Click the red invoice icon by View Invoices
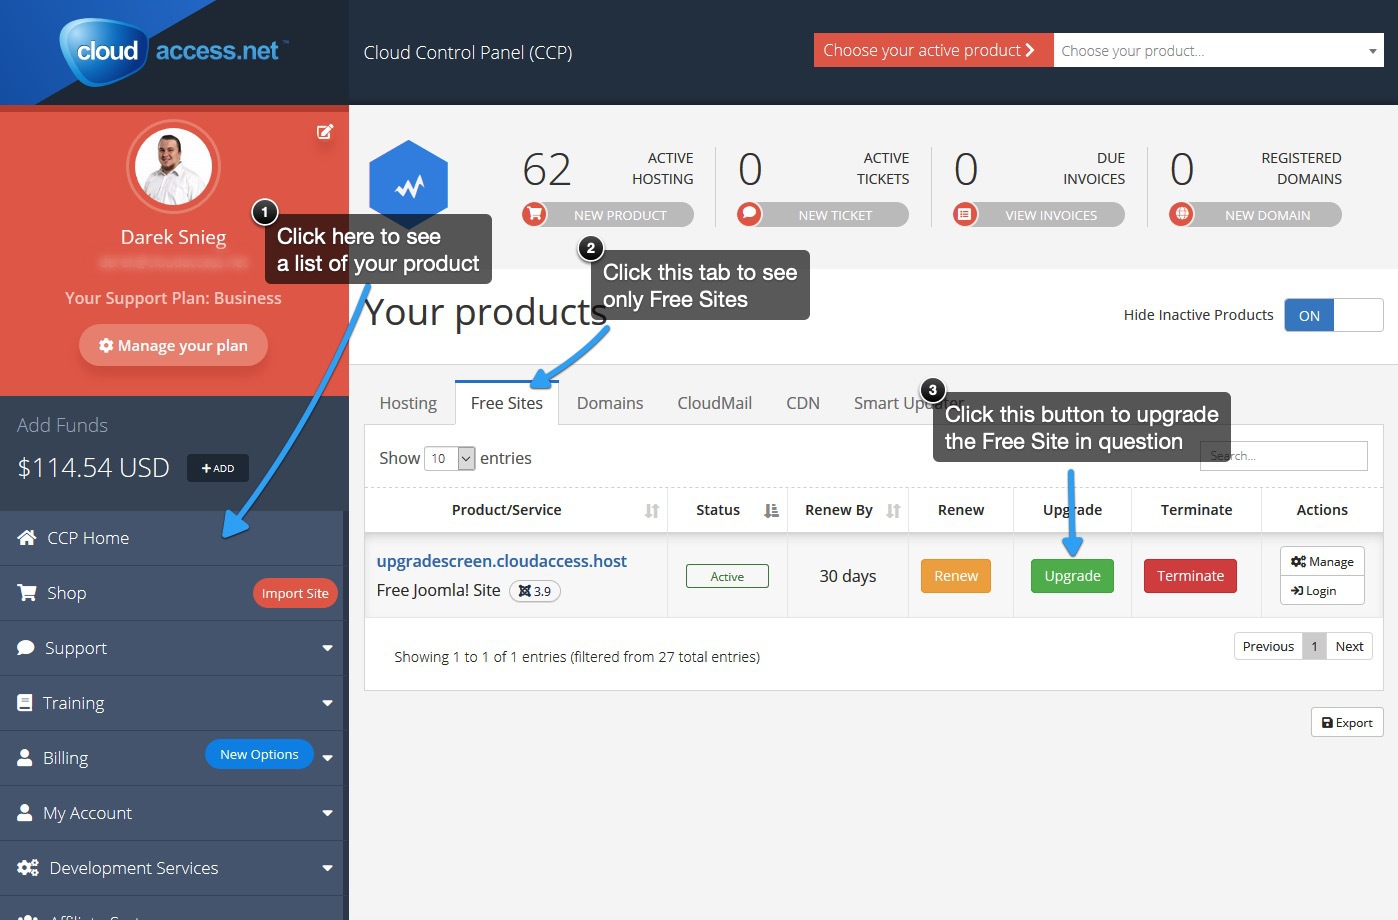This screenshot has width=1398, height=920. coord(965,214)
